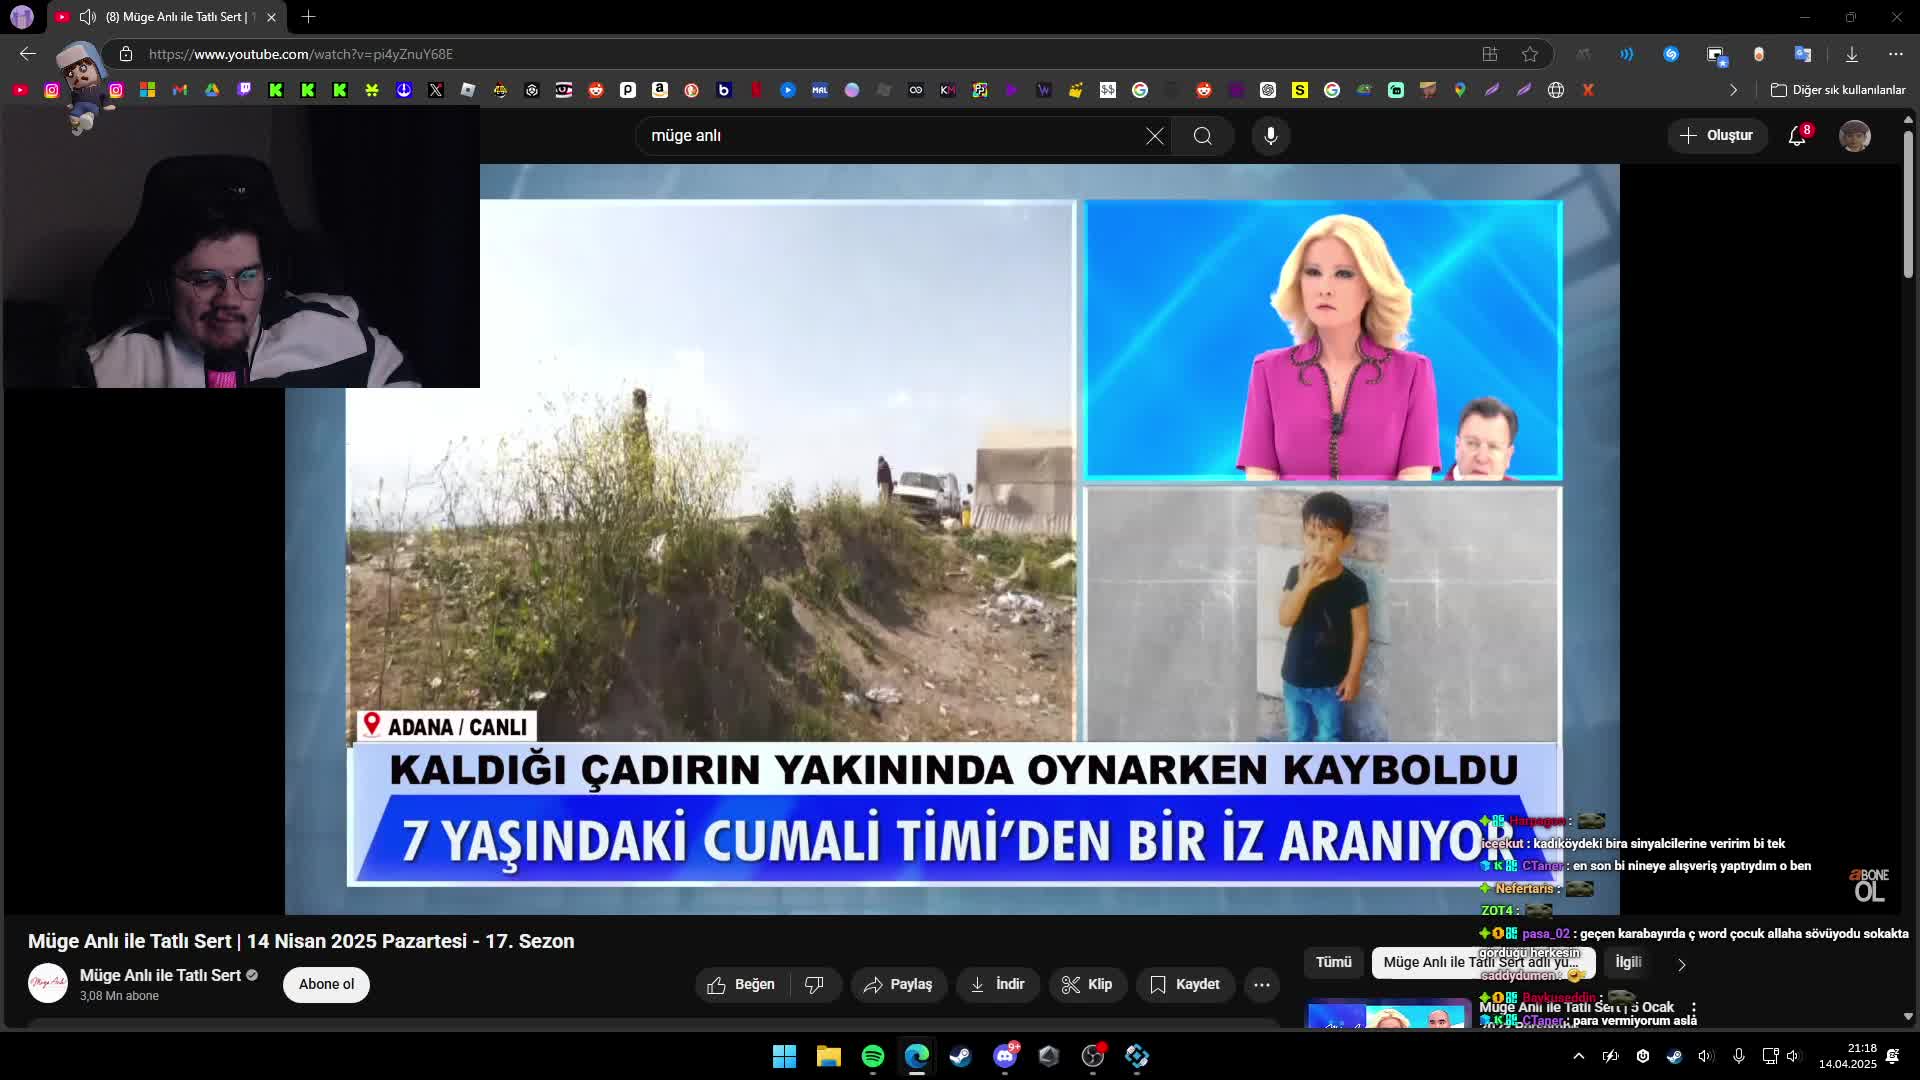Viewport: 1920px width, 1080px height.
Task: Click the page vertical scrollbar thumb
Action: [x=1908, y=205]
